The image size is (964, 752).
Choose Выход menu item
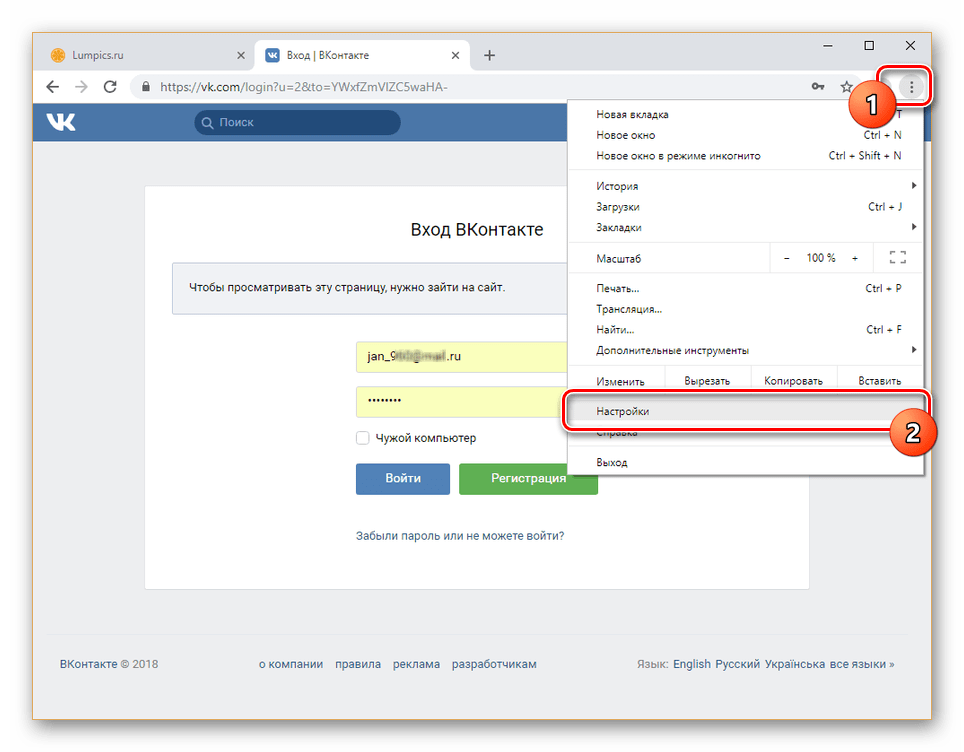tap(745, 462)
